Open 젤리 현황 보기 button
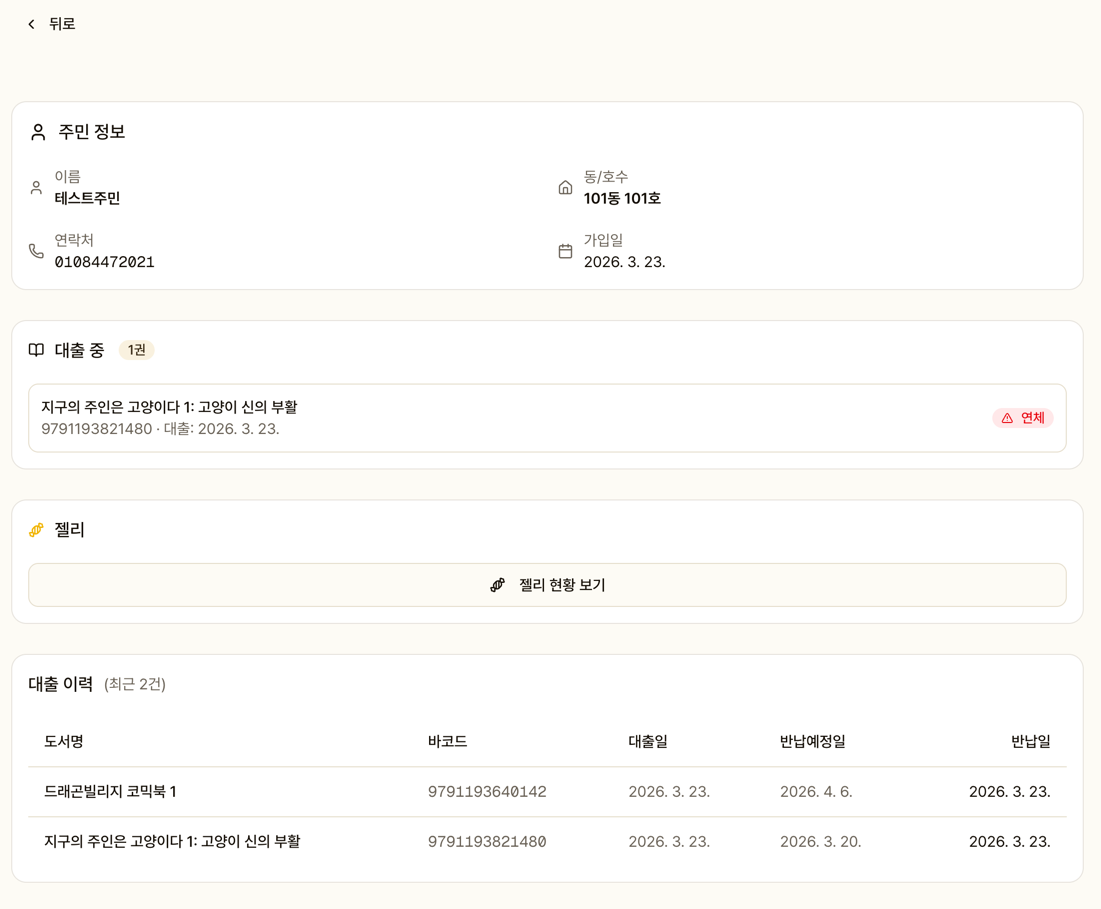This screenshot has width=1101, height=909. (547, 585)
